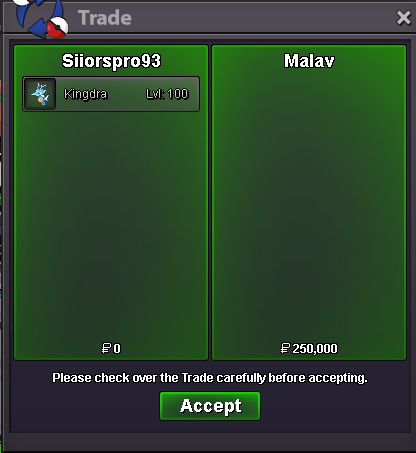The height and width of the screenshot is (453, 416).
Task: Click inside Malav's empty offer panel
Action: click(309, 207)
